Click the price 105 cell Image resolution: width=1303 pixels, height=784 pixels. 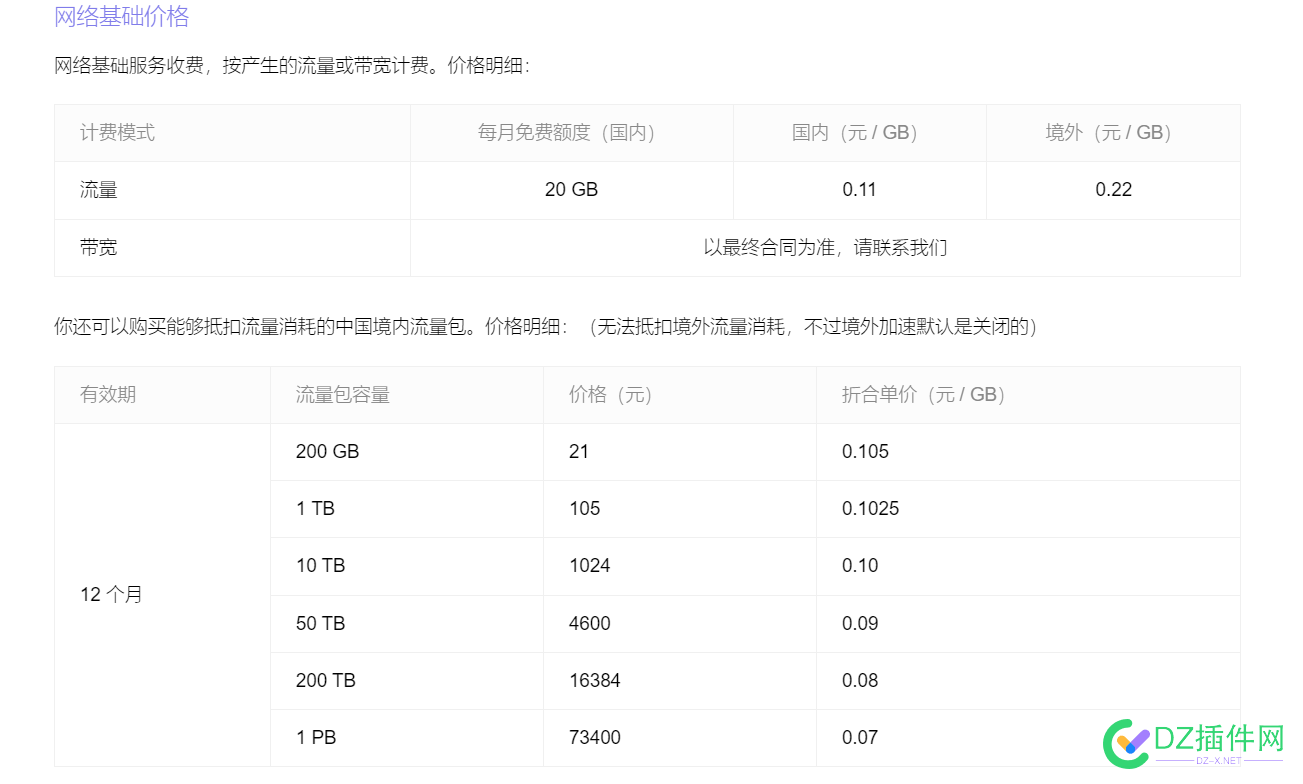click(680, 509)
